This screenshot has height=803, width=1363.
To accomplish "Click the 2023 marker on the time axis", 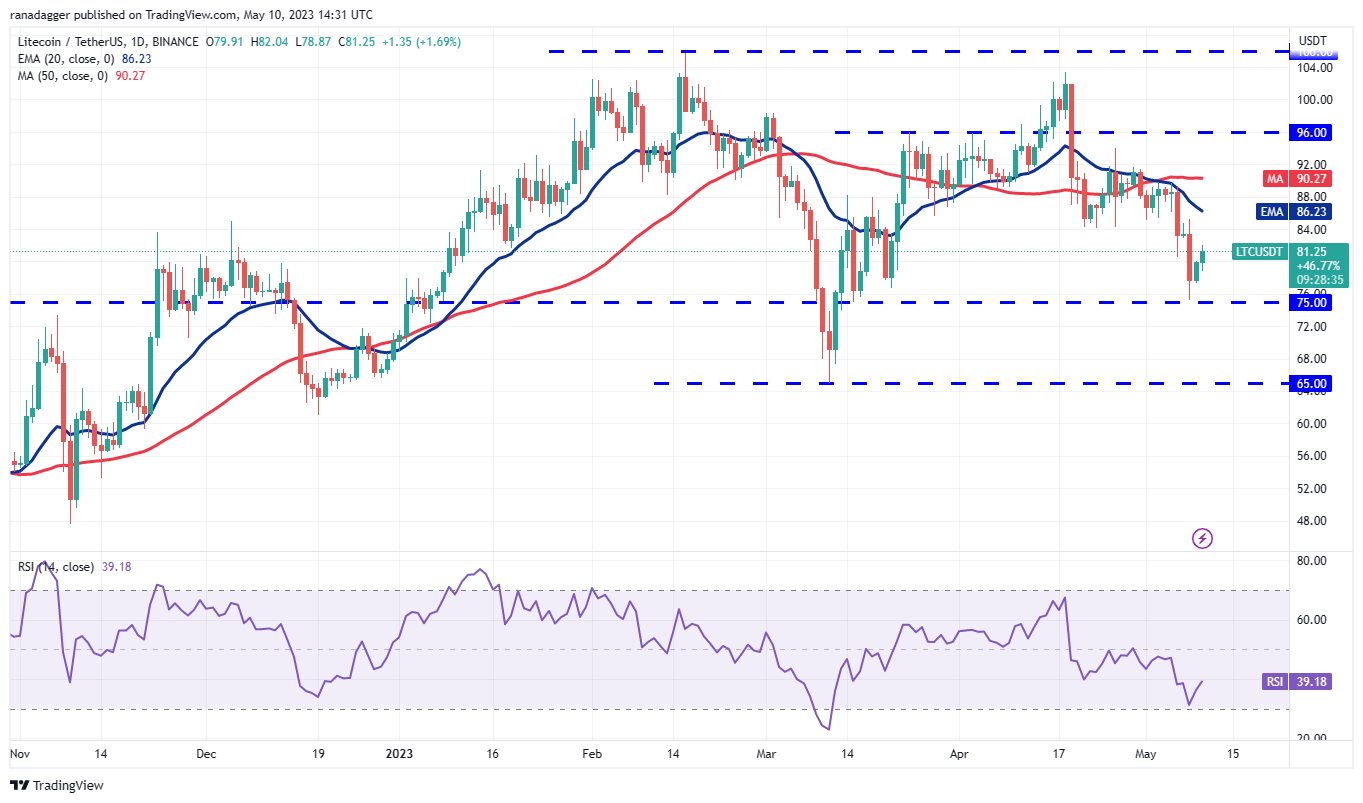I will coord(397,755).
